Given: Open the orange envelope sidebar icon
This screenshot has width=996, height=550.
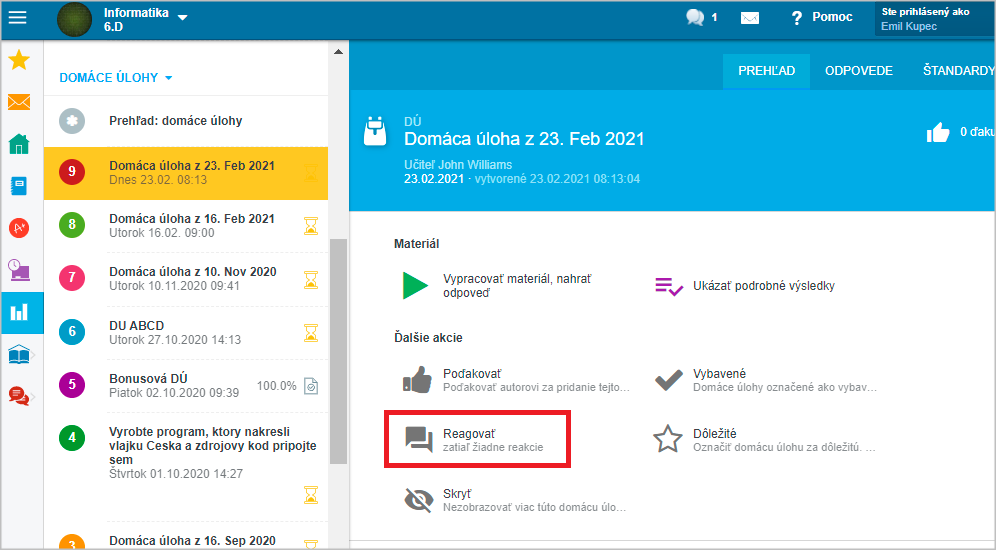Looking at the screenshot, I should (x=19, y=102).
